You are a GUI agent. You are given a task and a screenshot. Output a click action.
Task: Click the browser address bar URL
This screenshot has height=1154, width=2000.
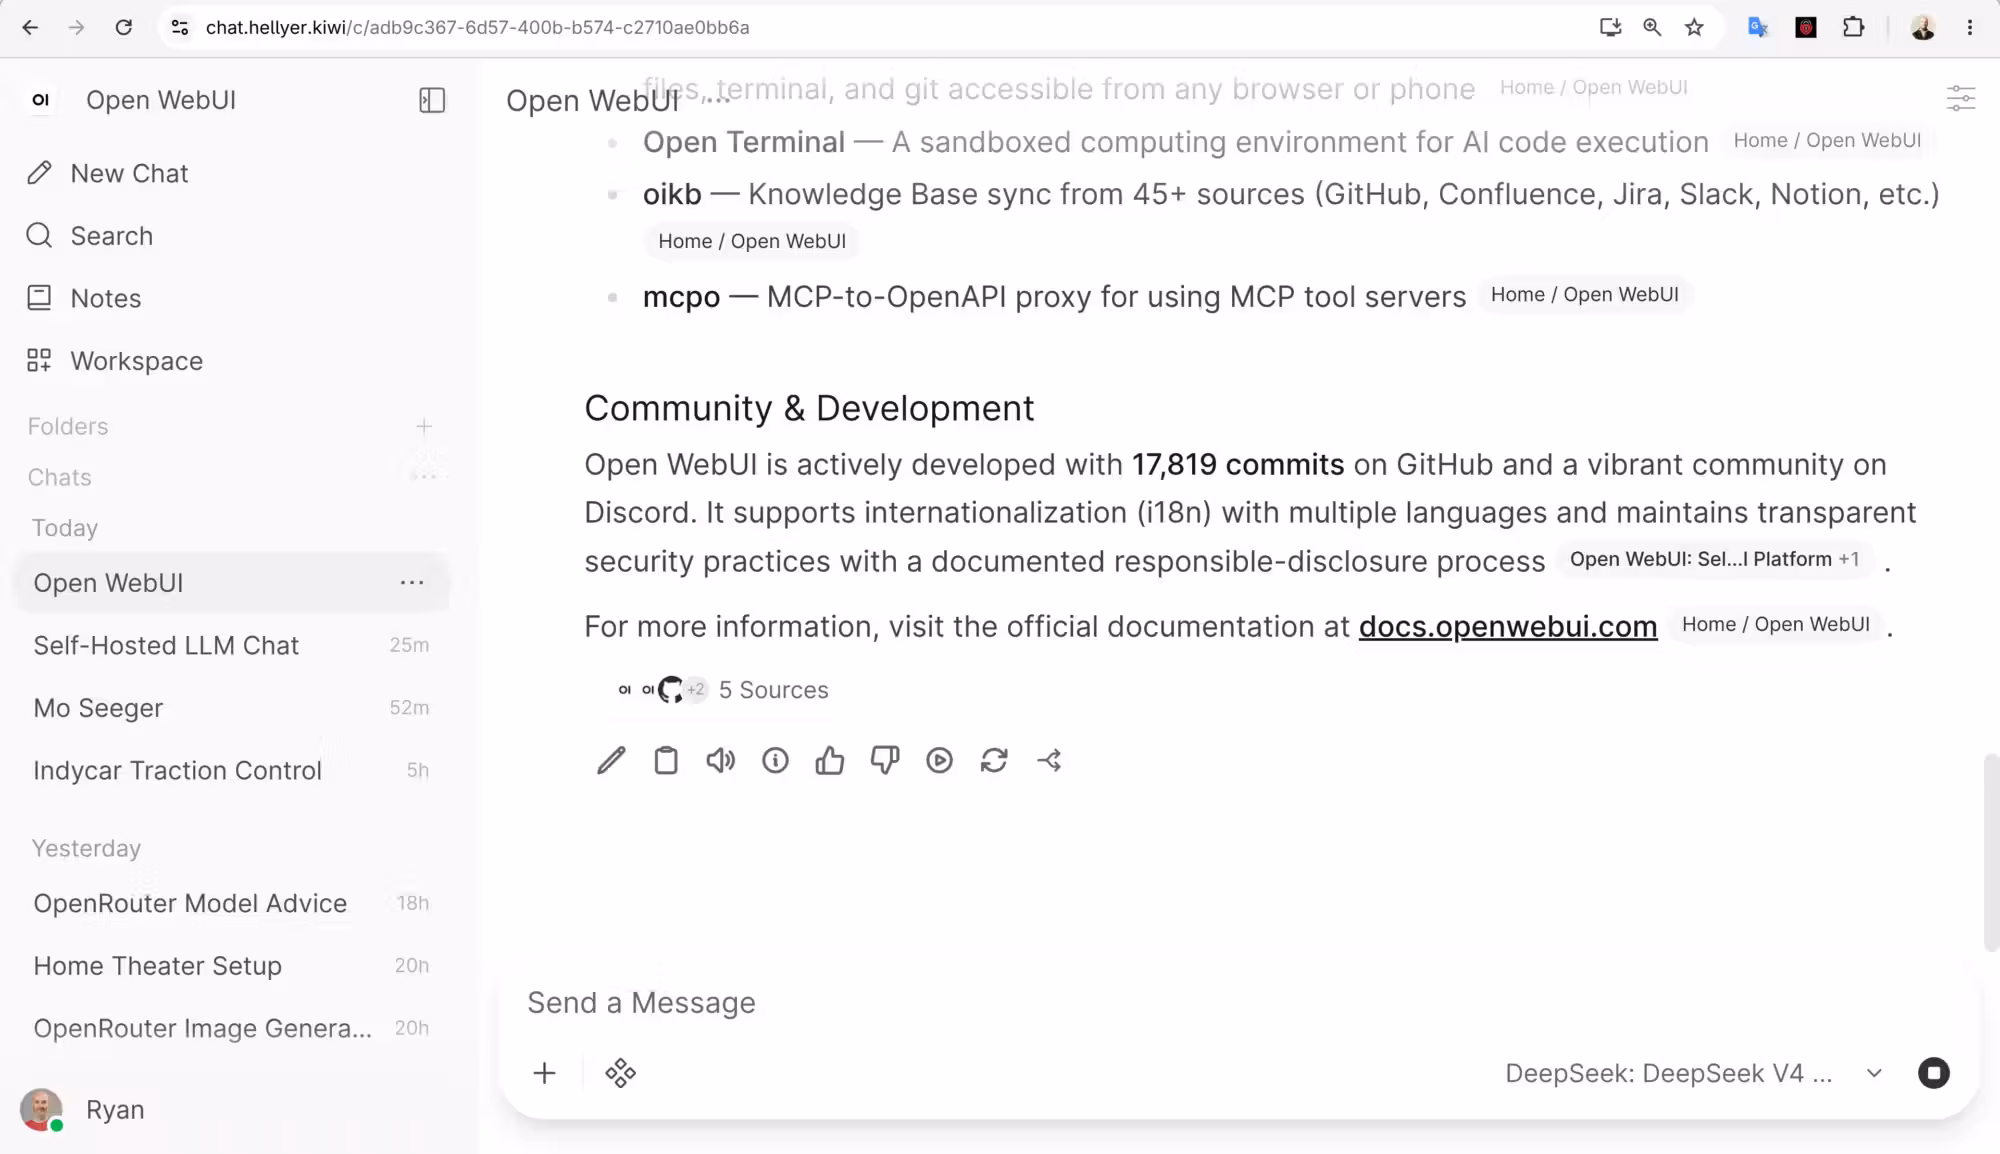pyautogui.click(x=477, y=28)
